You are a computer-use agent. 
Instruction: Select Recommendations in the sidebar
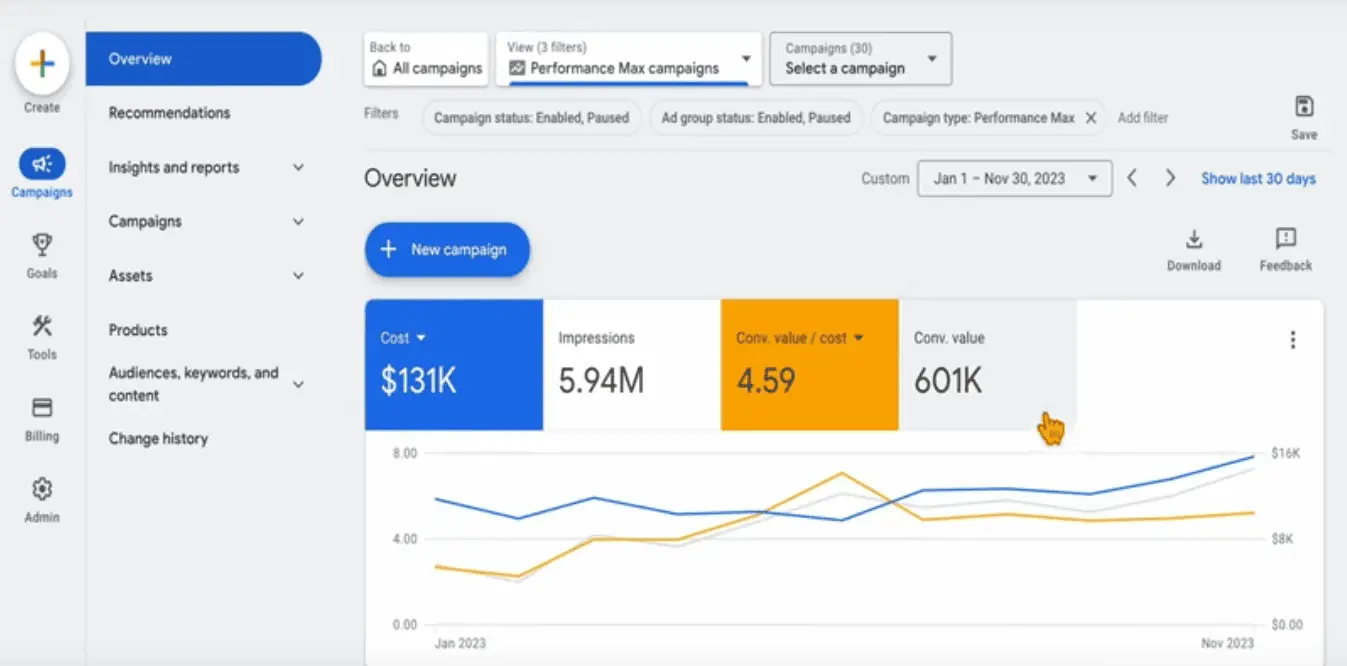coord(169,113)
